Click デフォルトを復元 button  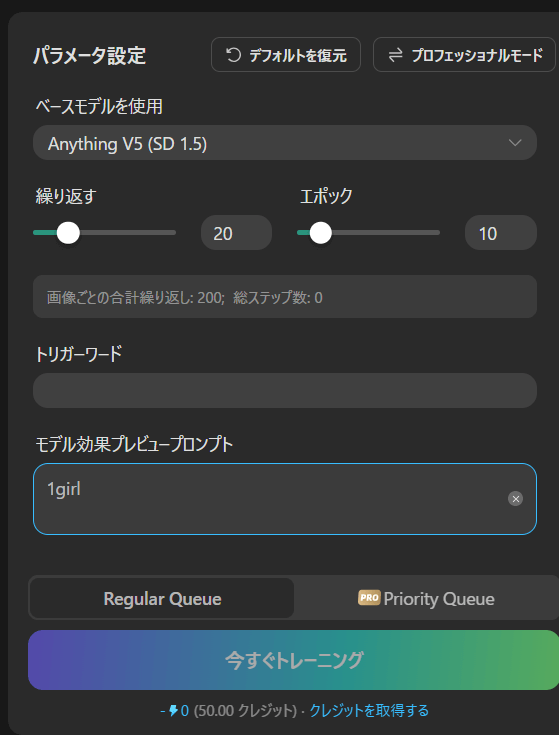click(286, 55)
